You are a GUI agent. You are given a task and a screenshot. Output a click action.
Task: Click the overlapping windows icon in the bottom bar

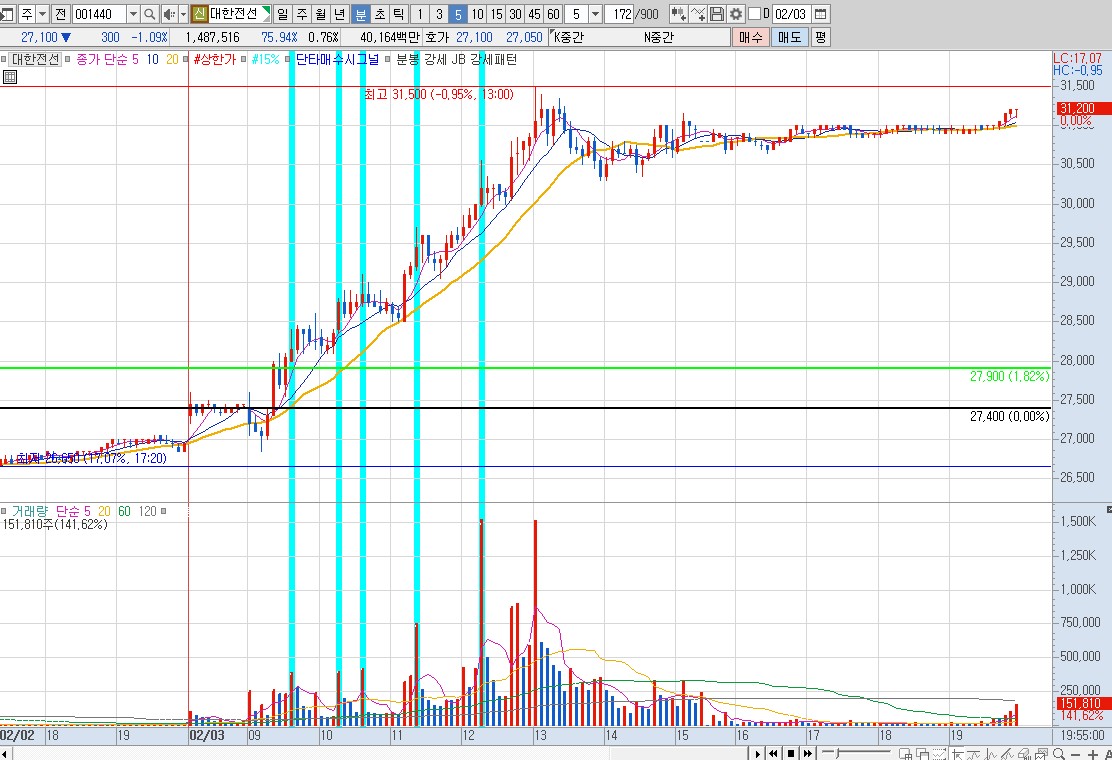point(923,754)
